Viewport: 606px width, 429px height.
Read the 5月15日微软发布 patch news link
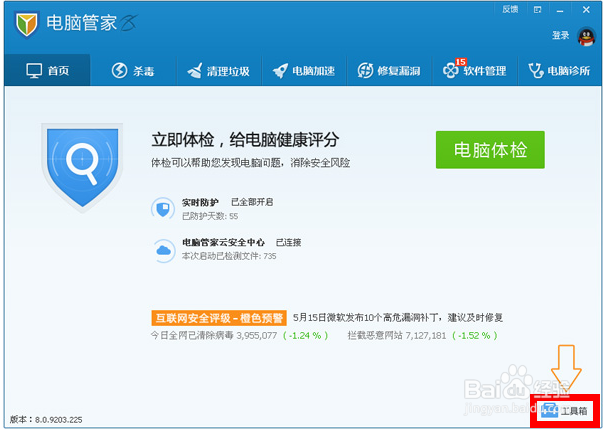[x=398, y=318]
